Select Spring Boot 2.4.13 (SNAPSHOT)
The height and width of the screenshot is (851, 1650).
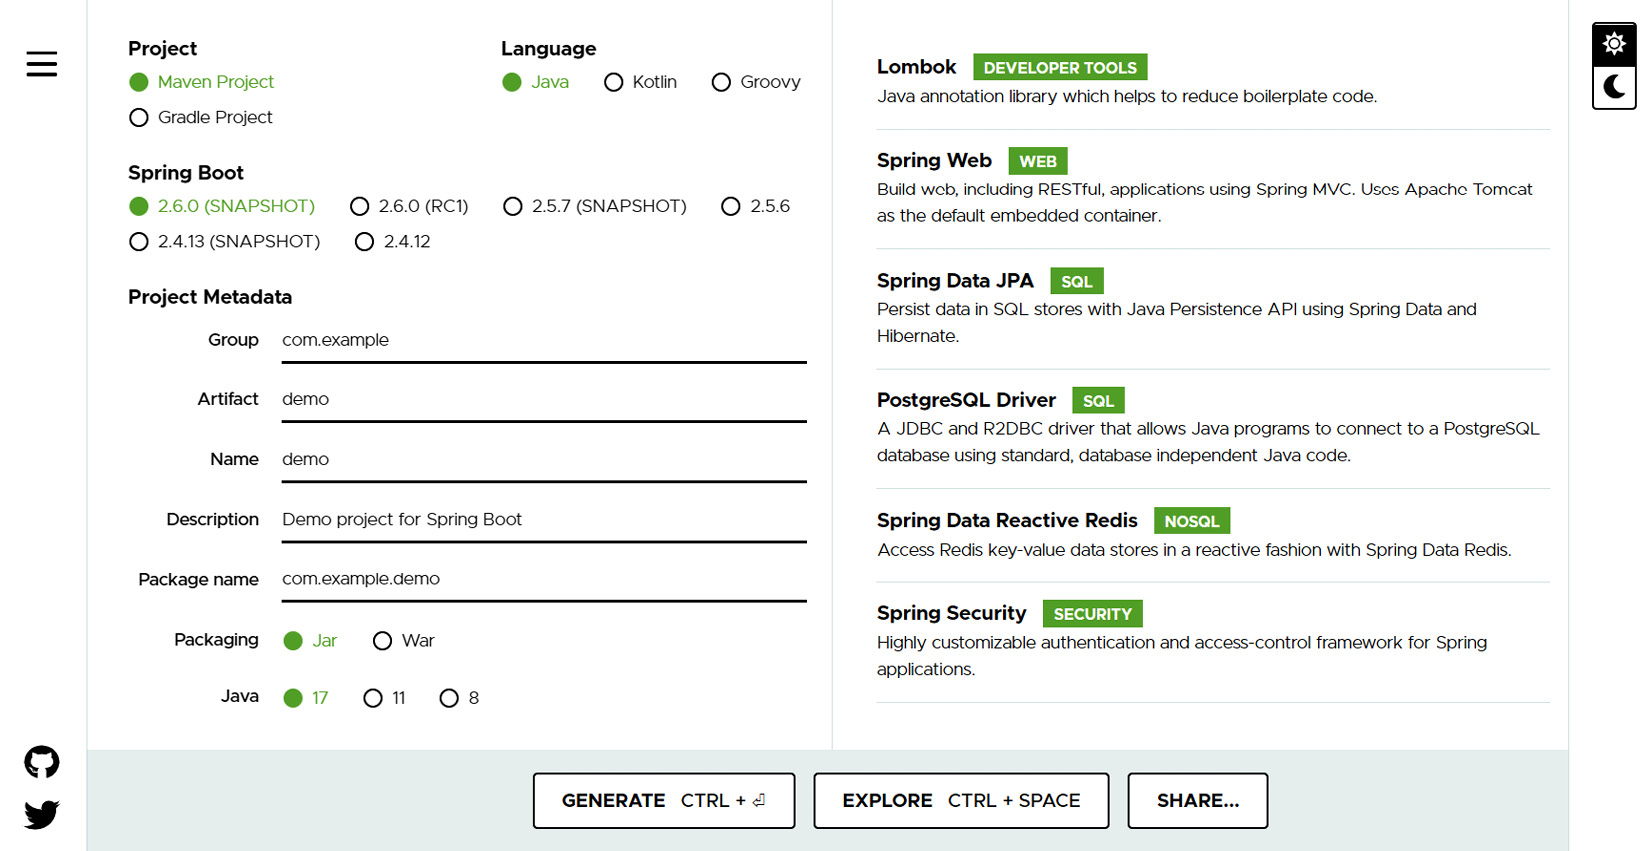click(x=225, y=241)
